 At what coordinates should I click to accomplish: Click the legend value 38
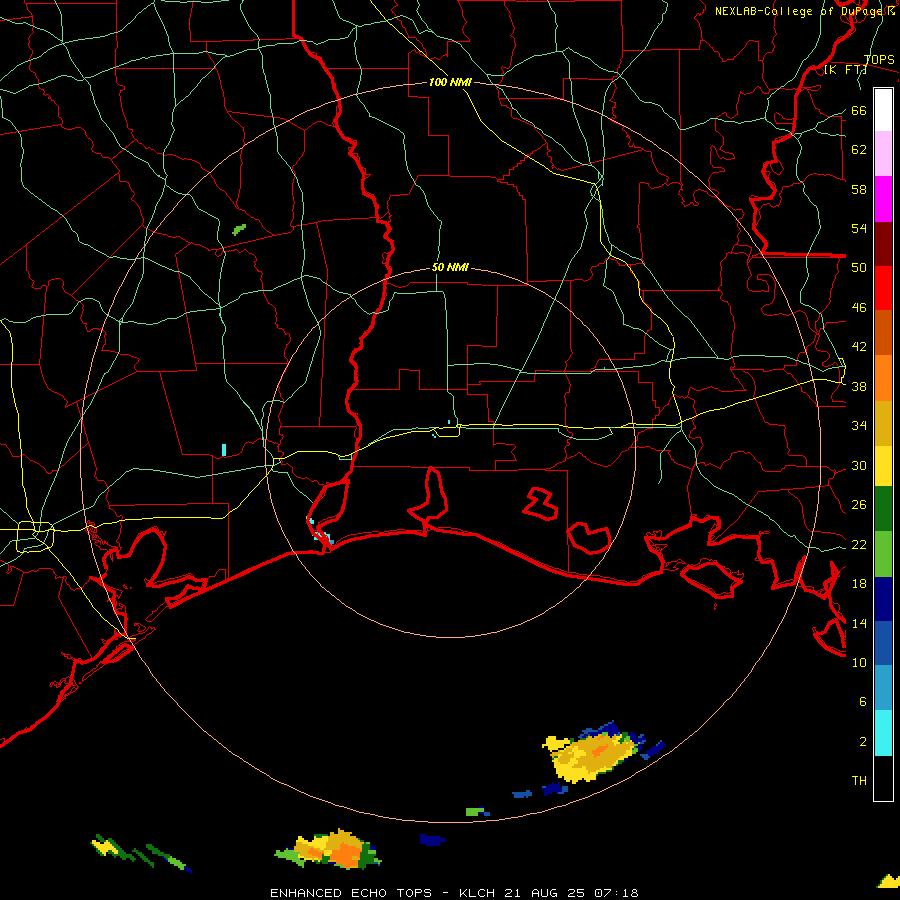(x=859, y=386)
